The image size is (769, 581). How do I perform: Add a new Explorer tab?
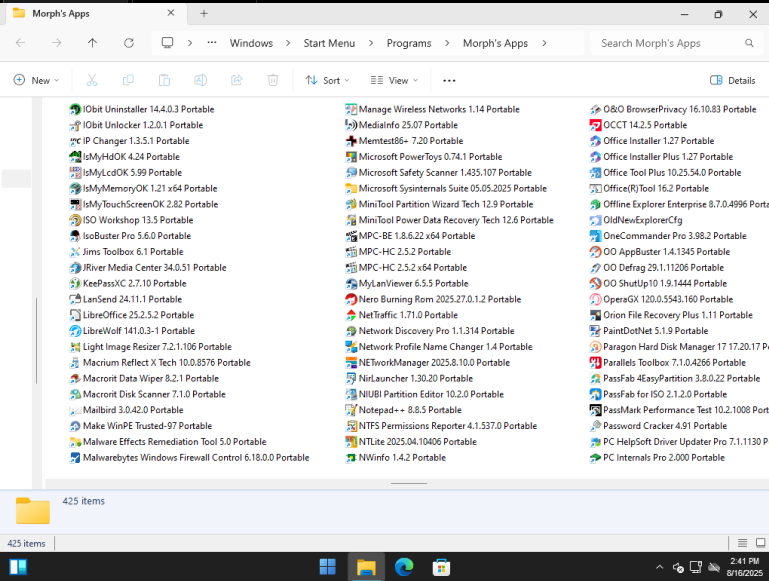(204, 14)
